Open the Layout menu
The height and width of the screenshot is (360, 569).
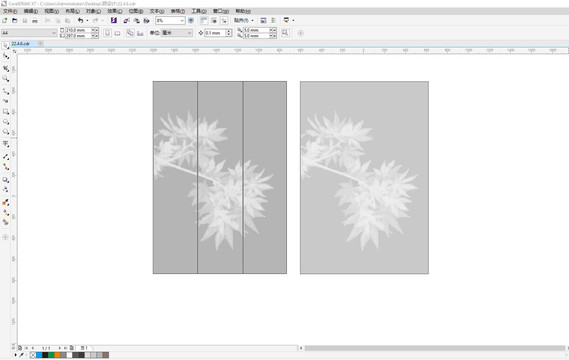(x=72, y=11)
